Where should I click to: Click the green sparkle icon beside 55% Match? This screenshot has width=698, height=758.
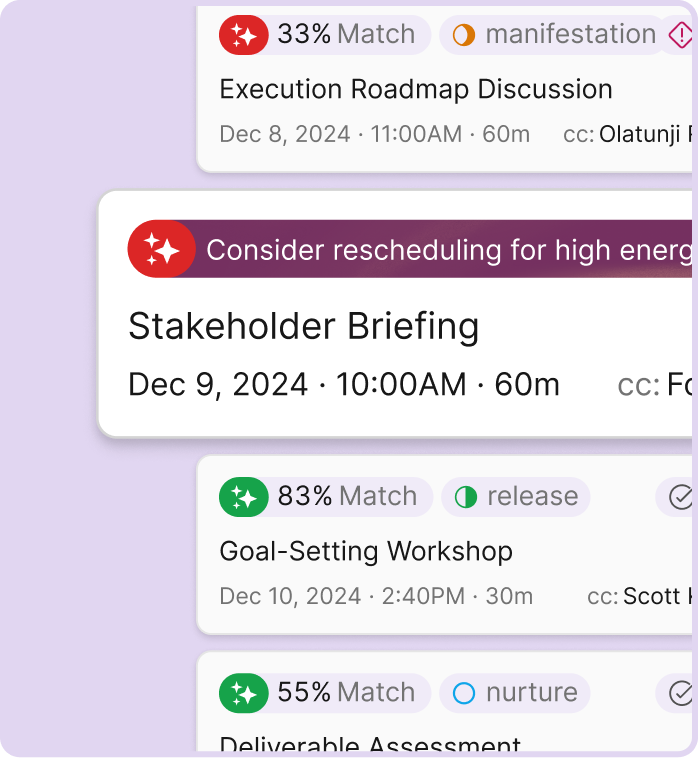[244, 693]
